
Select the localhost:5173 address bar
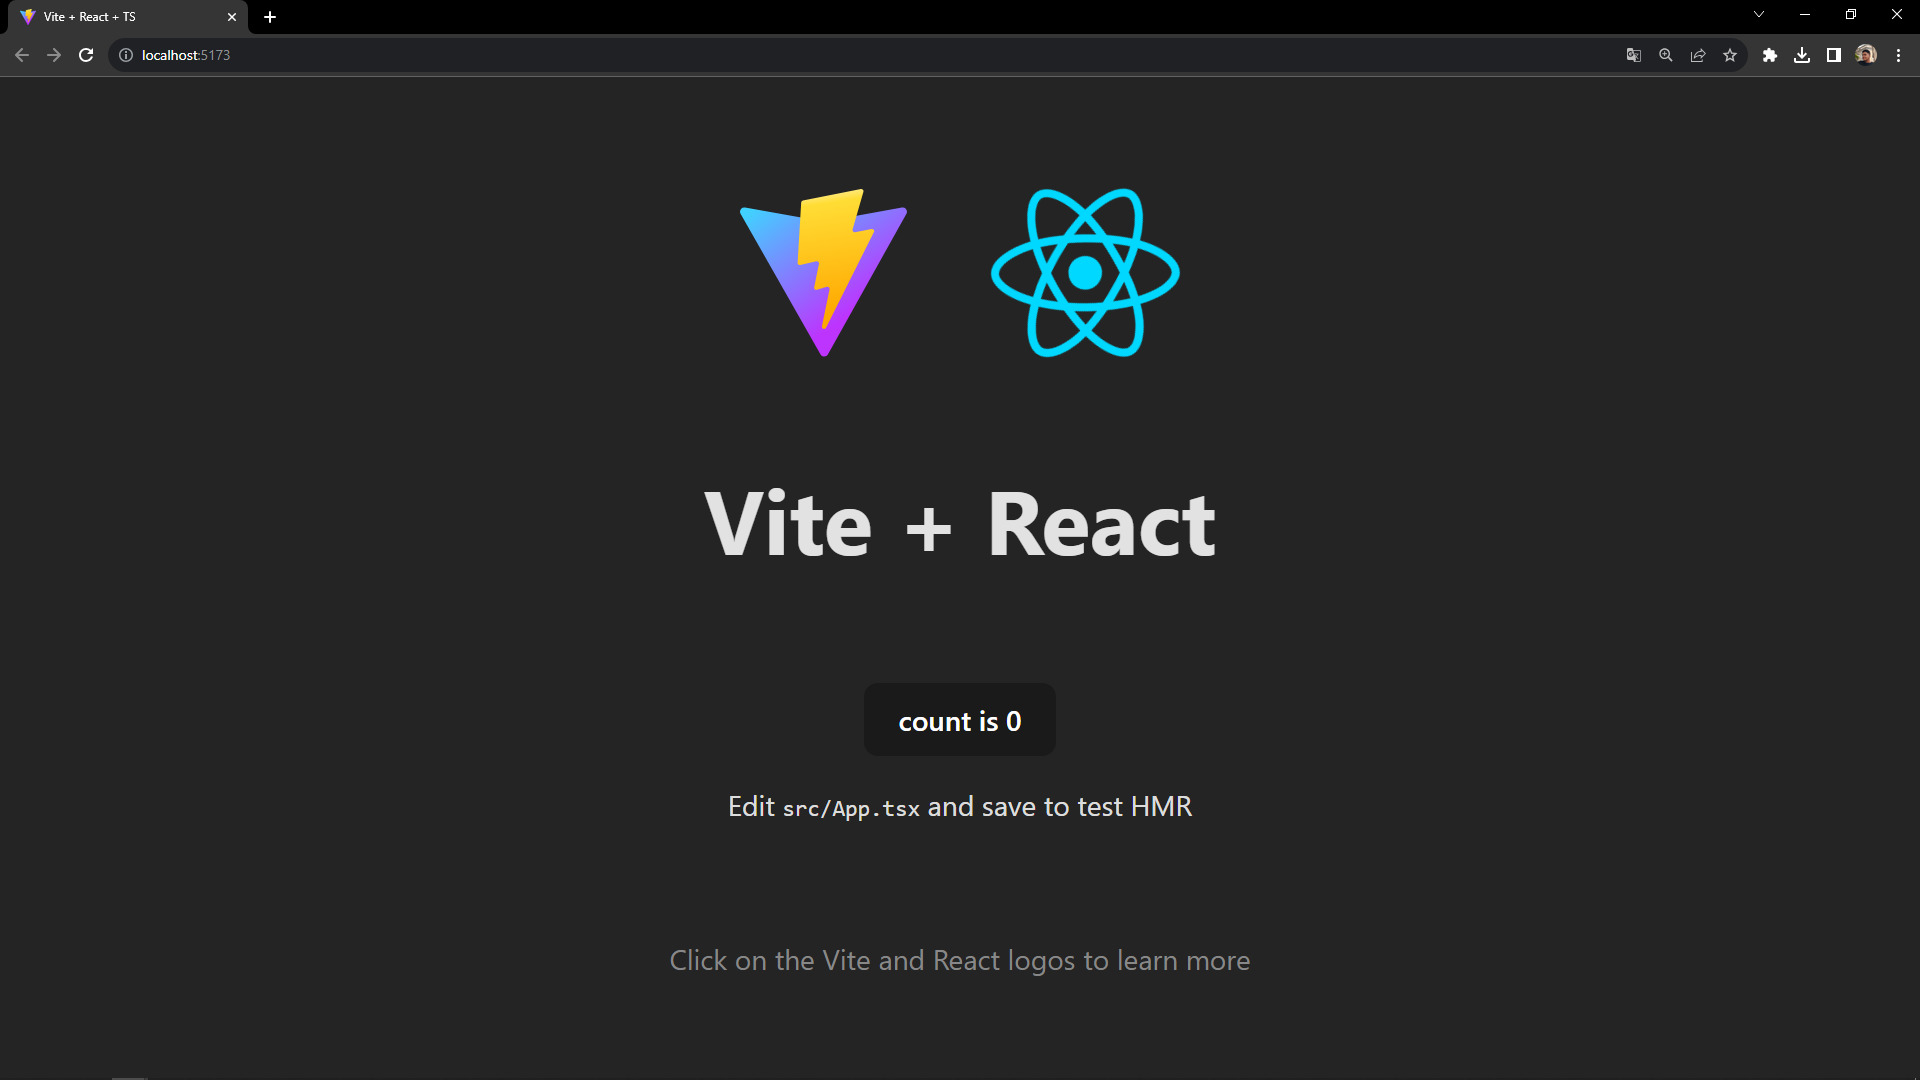pos(186,54)
